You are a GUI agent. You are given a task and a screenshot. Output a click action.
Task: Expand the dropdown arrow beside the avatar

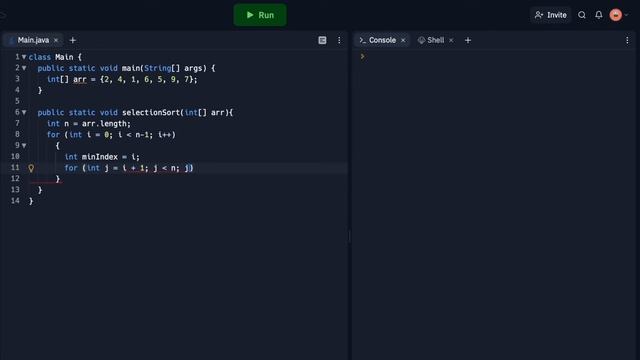(627, 15)
